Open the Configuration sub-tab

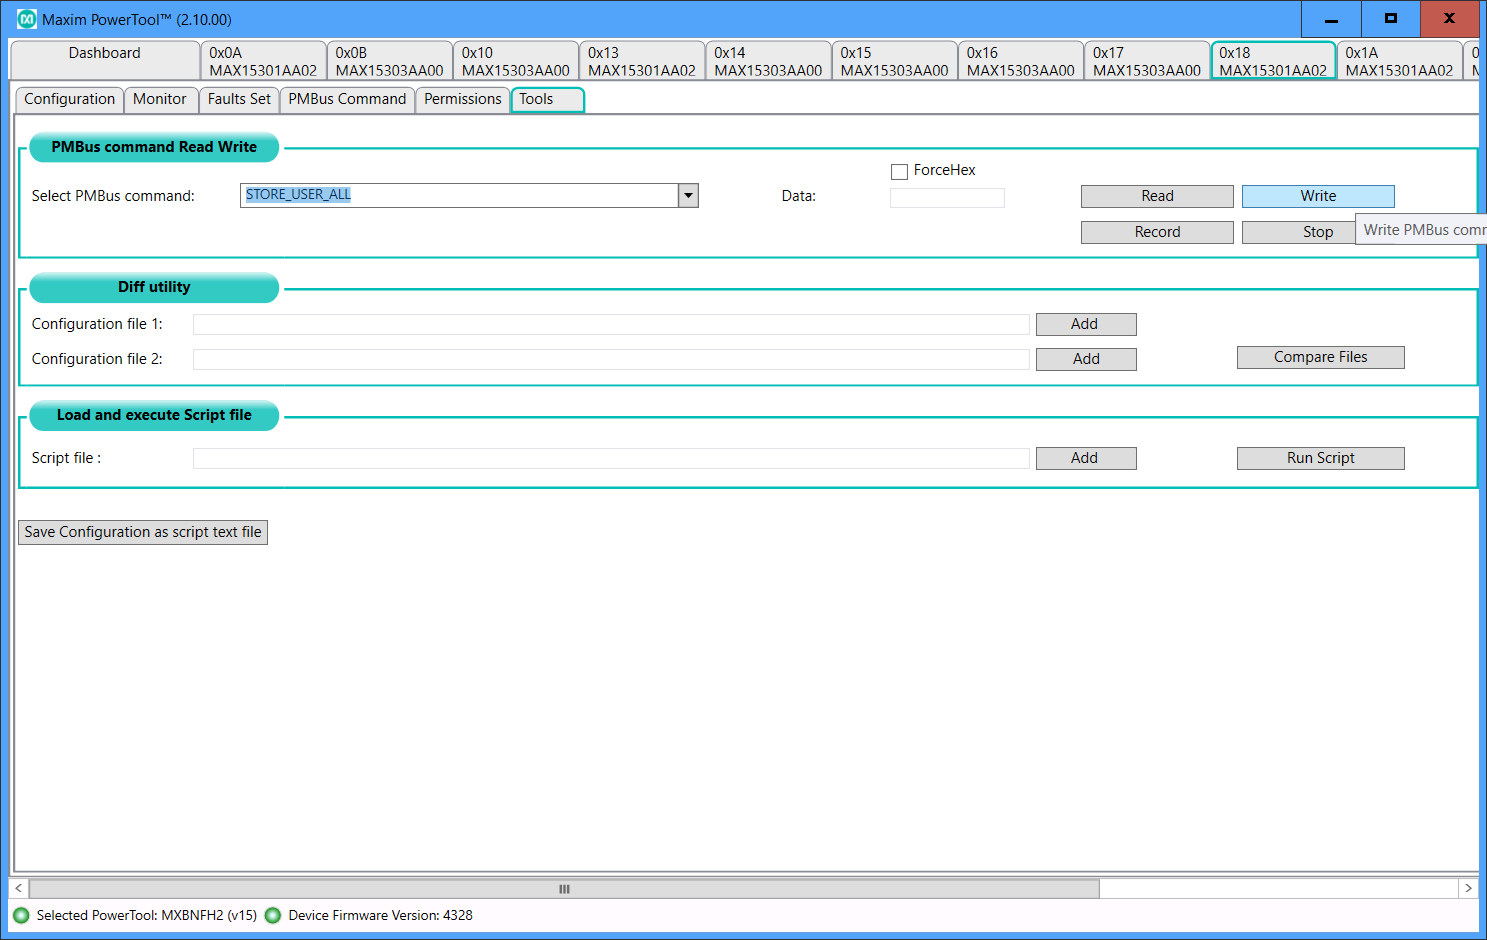70,99
